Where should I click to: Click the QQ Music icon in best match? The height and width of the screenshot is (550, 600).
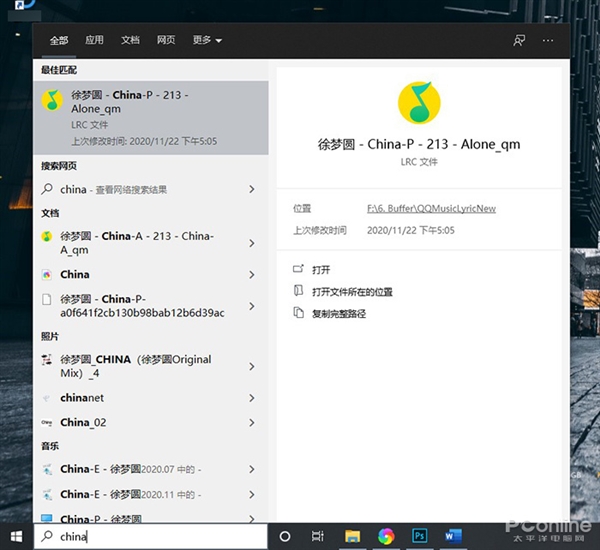pyautogui.click(x=52, y=100)
